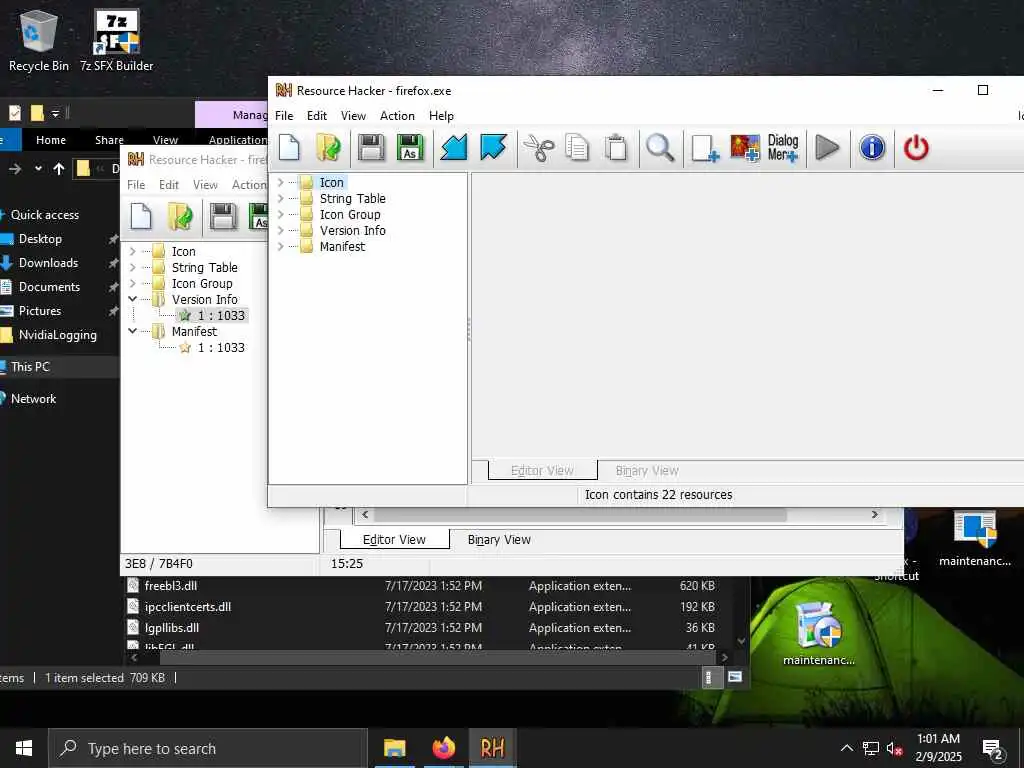Select Version Info 1 : 1033 item in back tree
Image resolution: width=1024 pixels, height=768 pixels.
pos(213,315)
